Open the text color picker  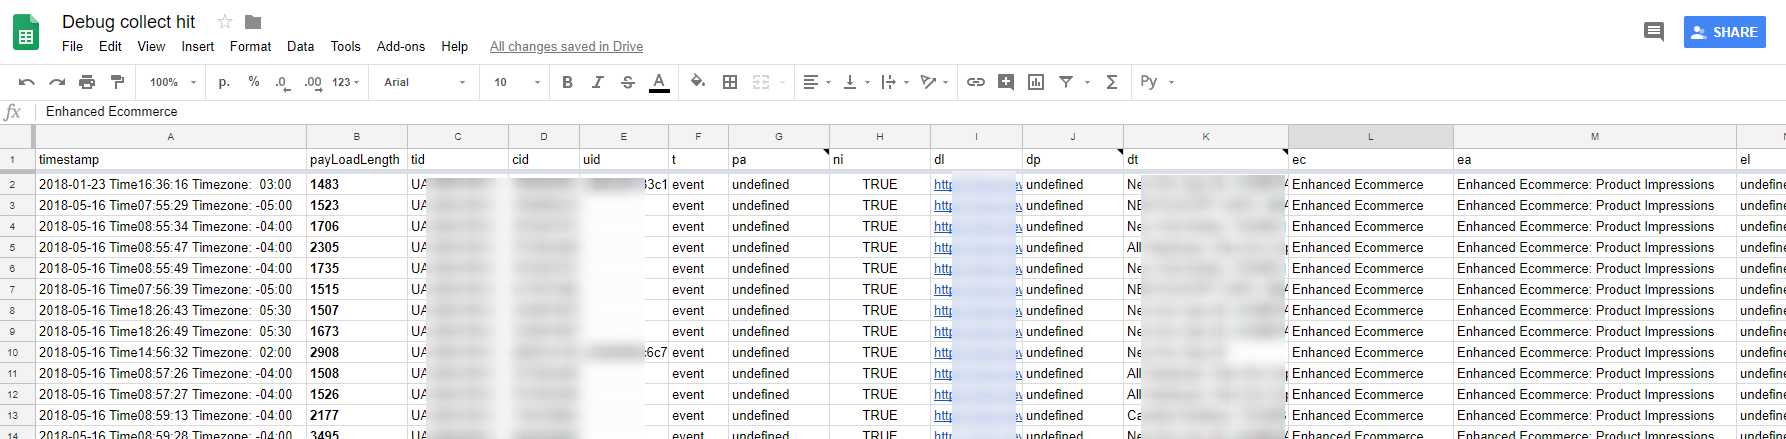tap(659, 82)
